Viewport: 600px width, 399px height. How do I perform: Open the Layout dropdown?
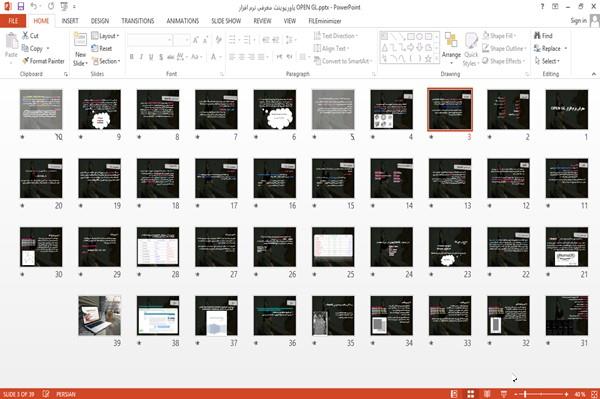coord(106,36)
